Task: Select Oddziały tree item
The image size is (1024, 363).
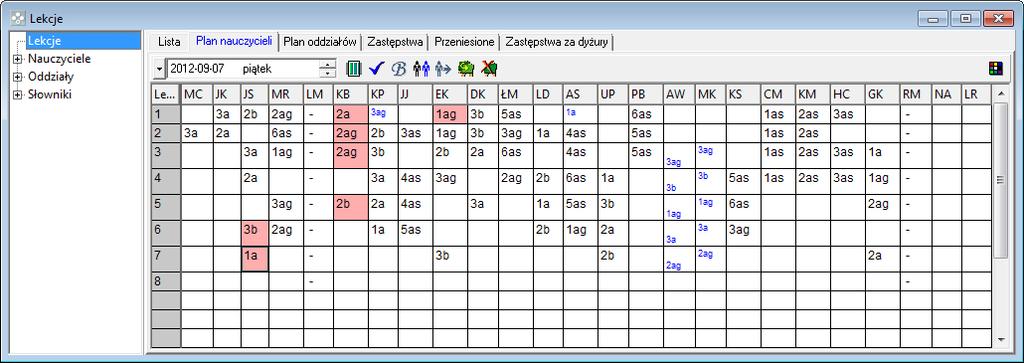Action: point(50,76)
